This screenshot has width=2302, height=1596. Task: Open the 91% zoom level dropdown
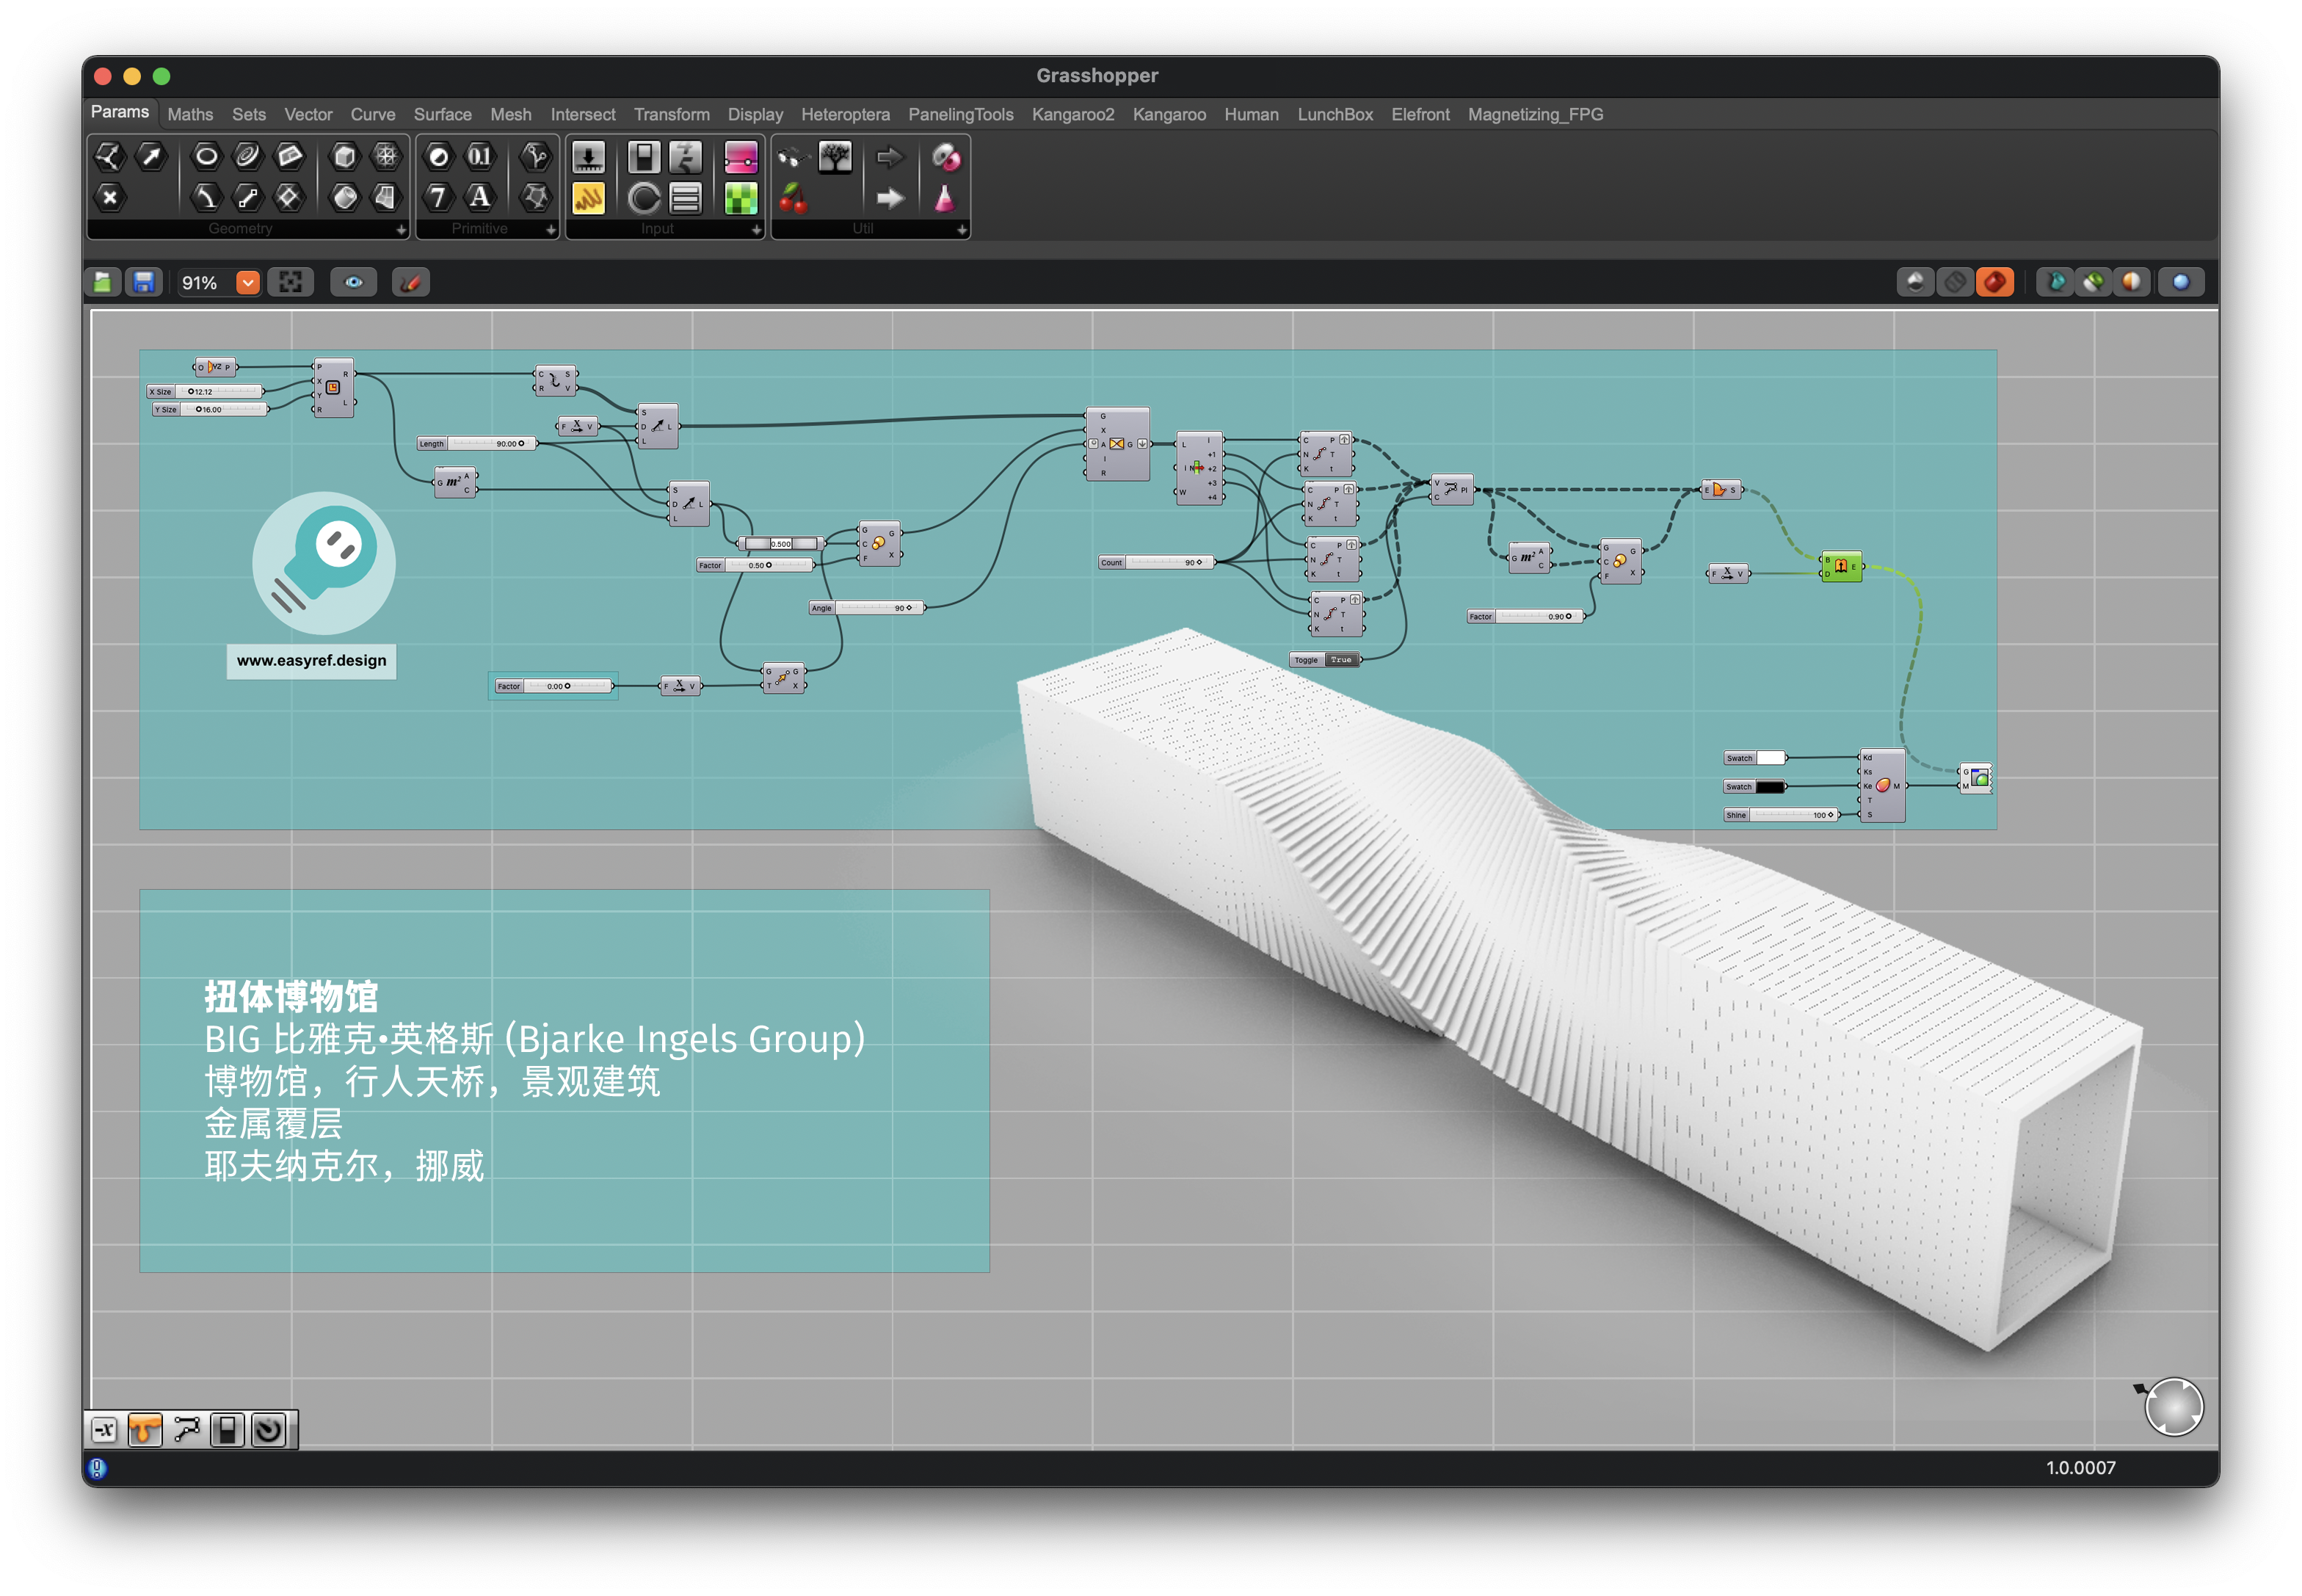click(x=247, y=283)
